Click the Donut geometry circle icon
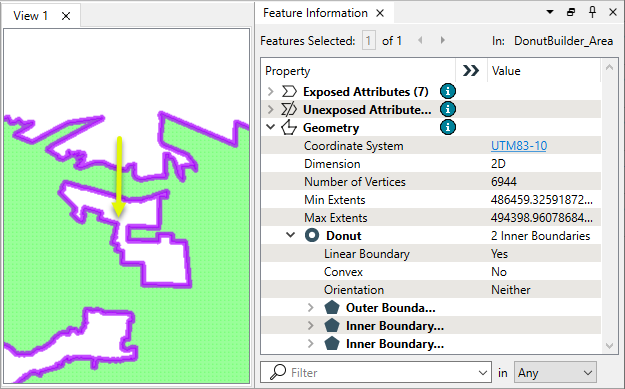 tap(312, 236)
